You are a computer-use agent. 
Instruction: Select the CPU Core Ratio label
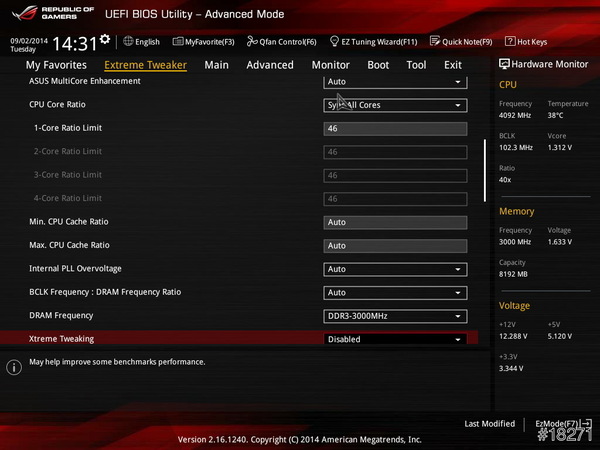point(57,104)
